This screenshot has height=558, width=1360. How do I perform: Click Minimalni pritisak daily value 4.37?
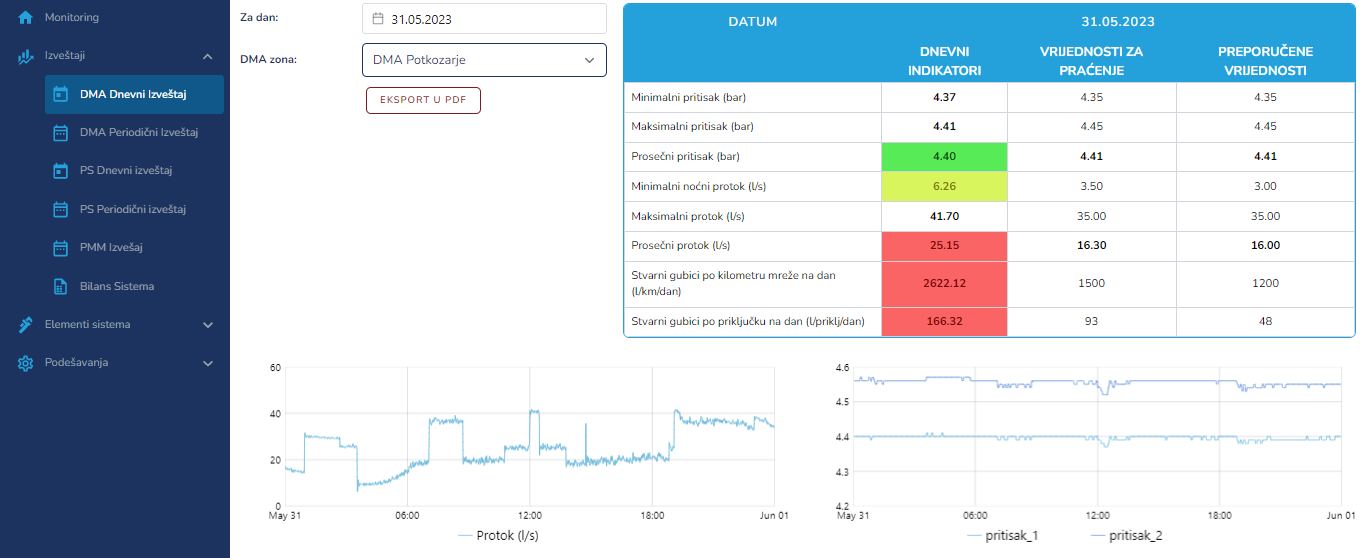944,98
